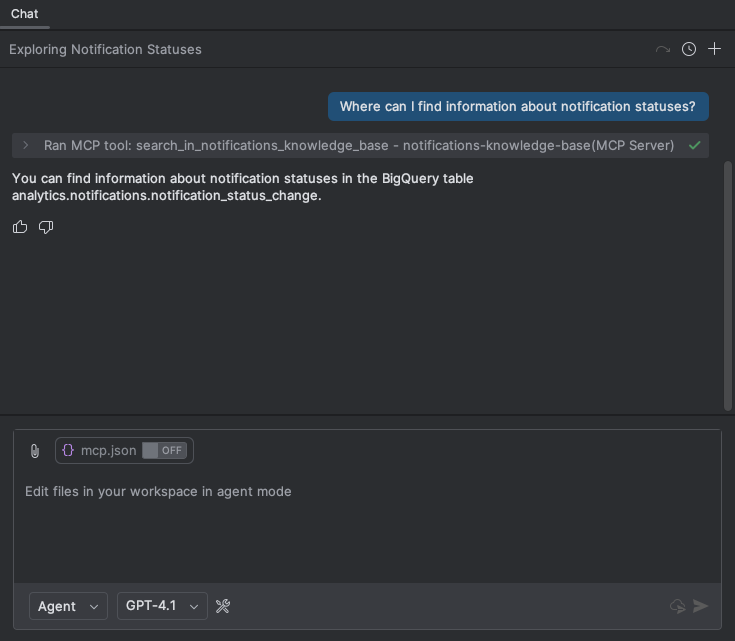Click the redo arrow icon in header
The width and height of the screenshot is (735, 641).
coord(662,49)
